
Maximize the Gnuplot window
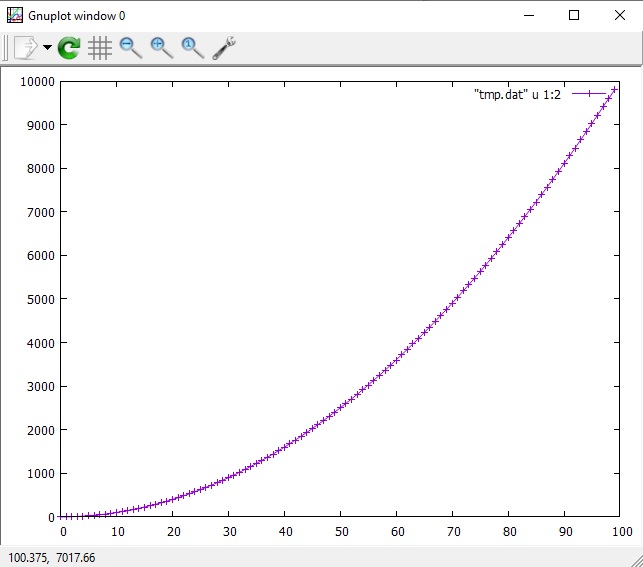[x=574, y=15]
